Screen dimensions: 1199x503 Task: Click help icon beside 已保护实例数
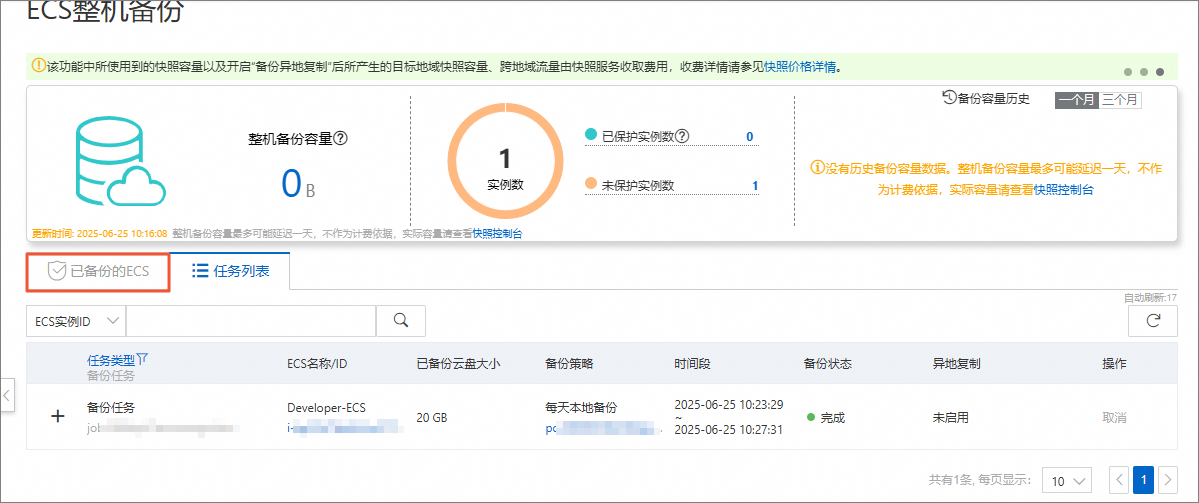683,136
